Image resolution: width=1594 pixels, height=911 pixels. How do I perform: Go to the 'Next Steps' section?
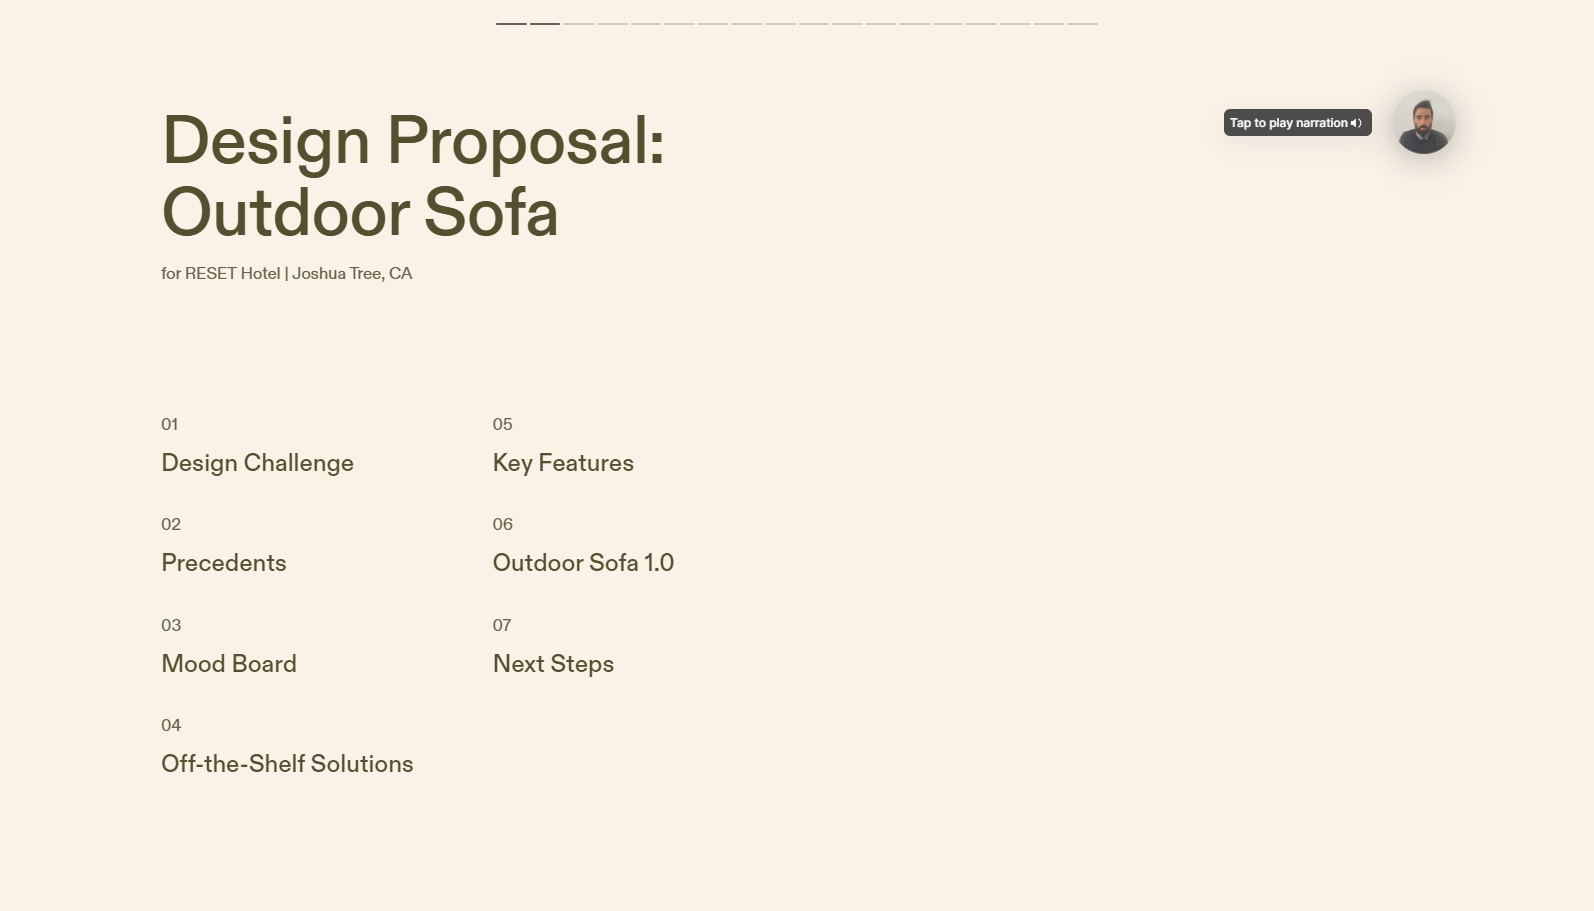click(553, 664)
